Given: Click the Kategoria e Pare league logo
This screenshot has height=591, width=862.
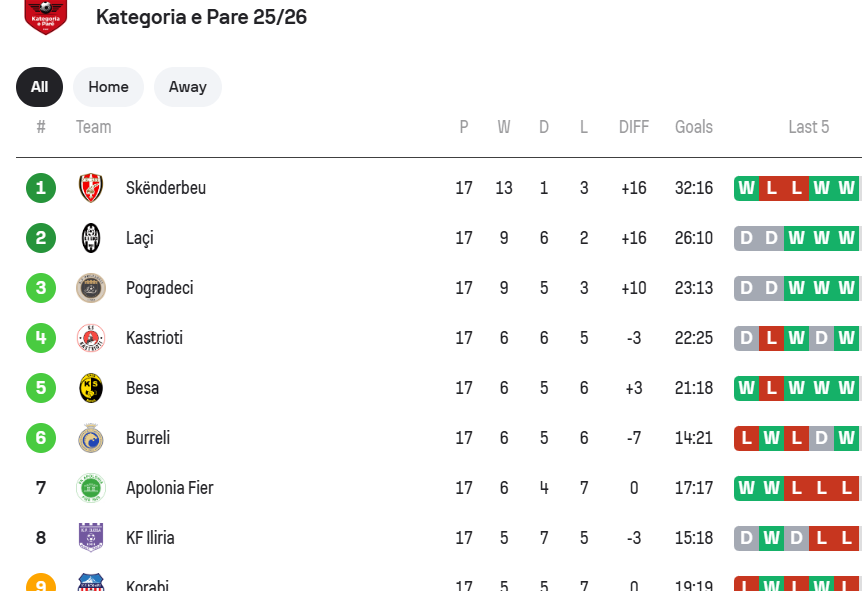Looking at the screenshot, I should pyautogui.click(x=45, y=17).
